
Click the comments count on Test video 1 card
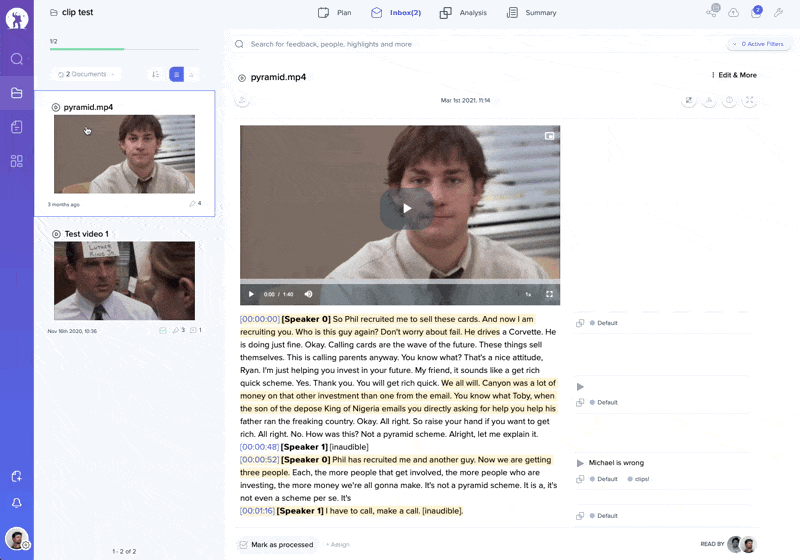coord(196,330)
